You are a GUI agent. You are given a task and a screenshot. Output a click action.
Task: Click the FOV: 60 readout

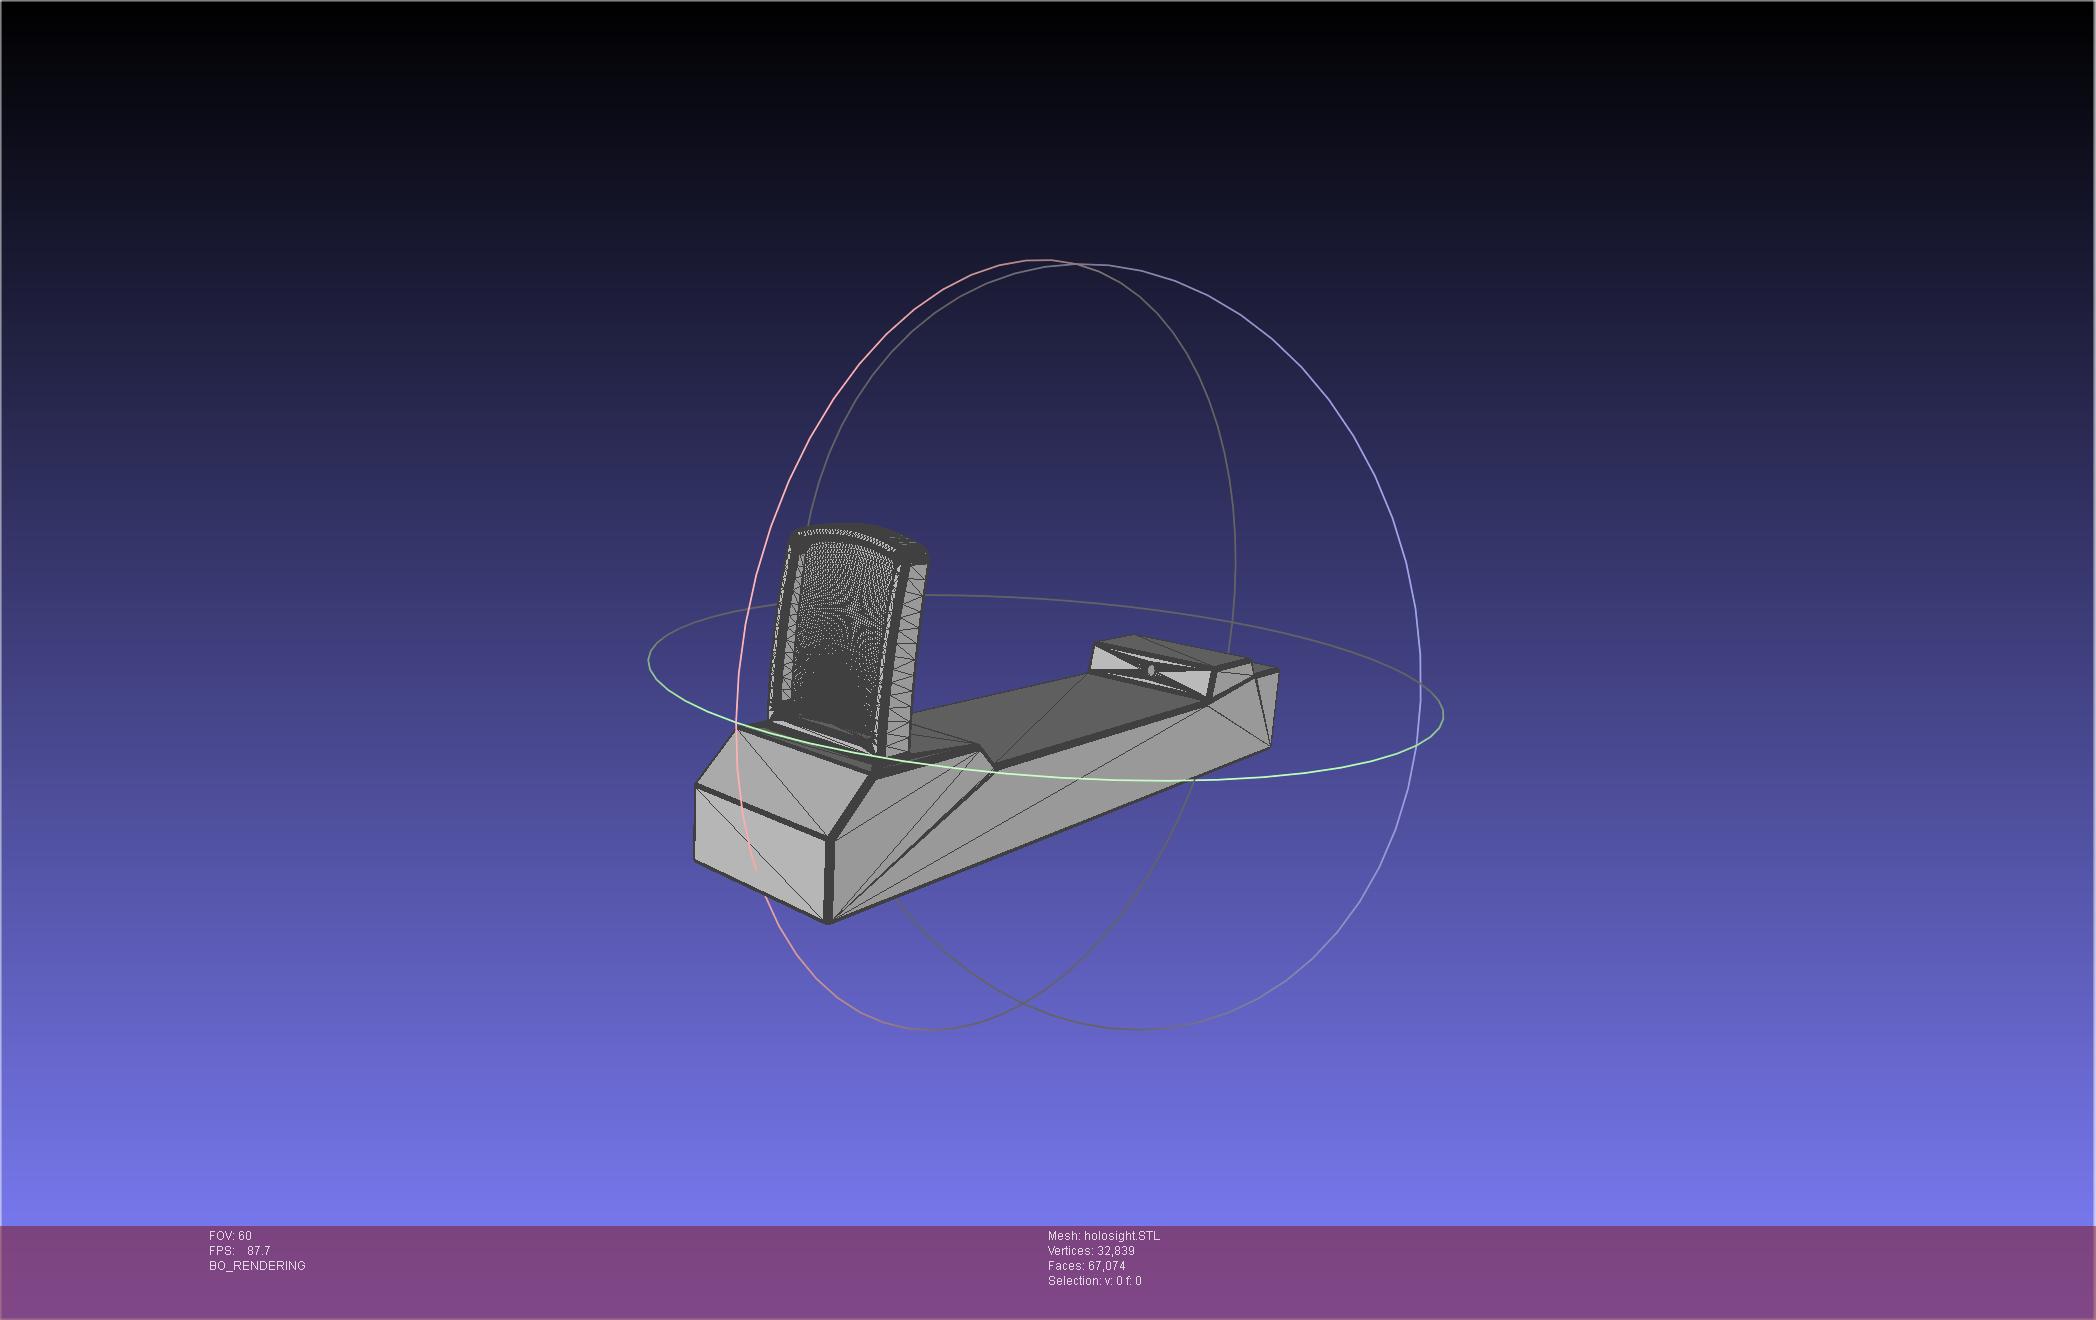230,1236
